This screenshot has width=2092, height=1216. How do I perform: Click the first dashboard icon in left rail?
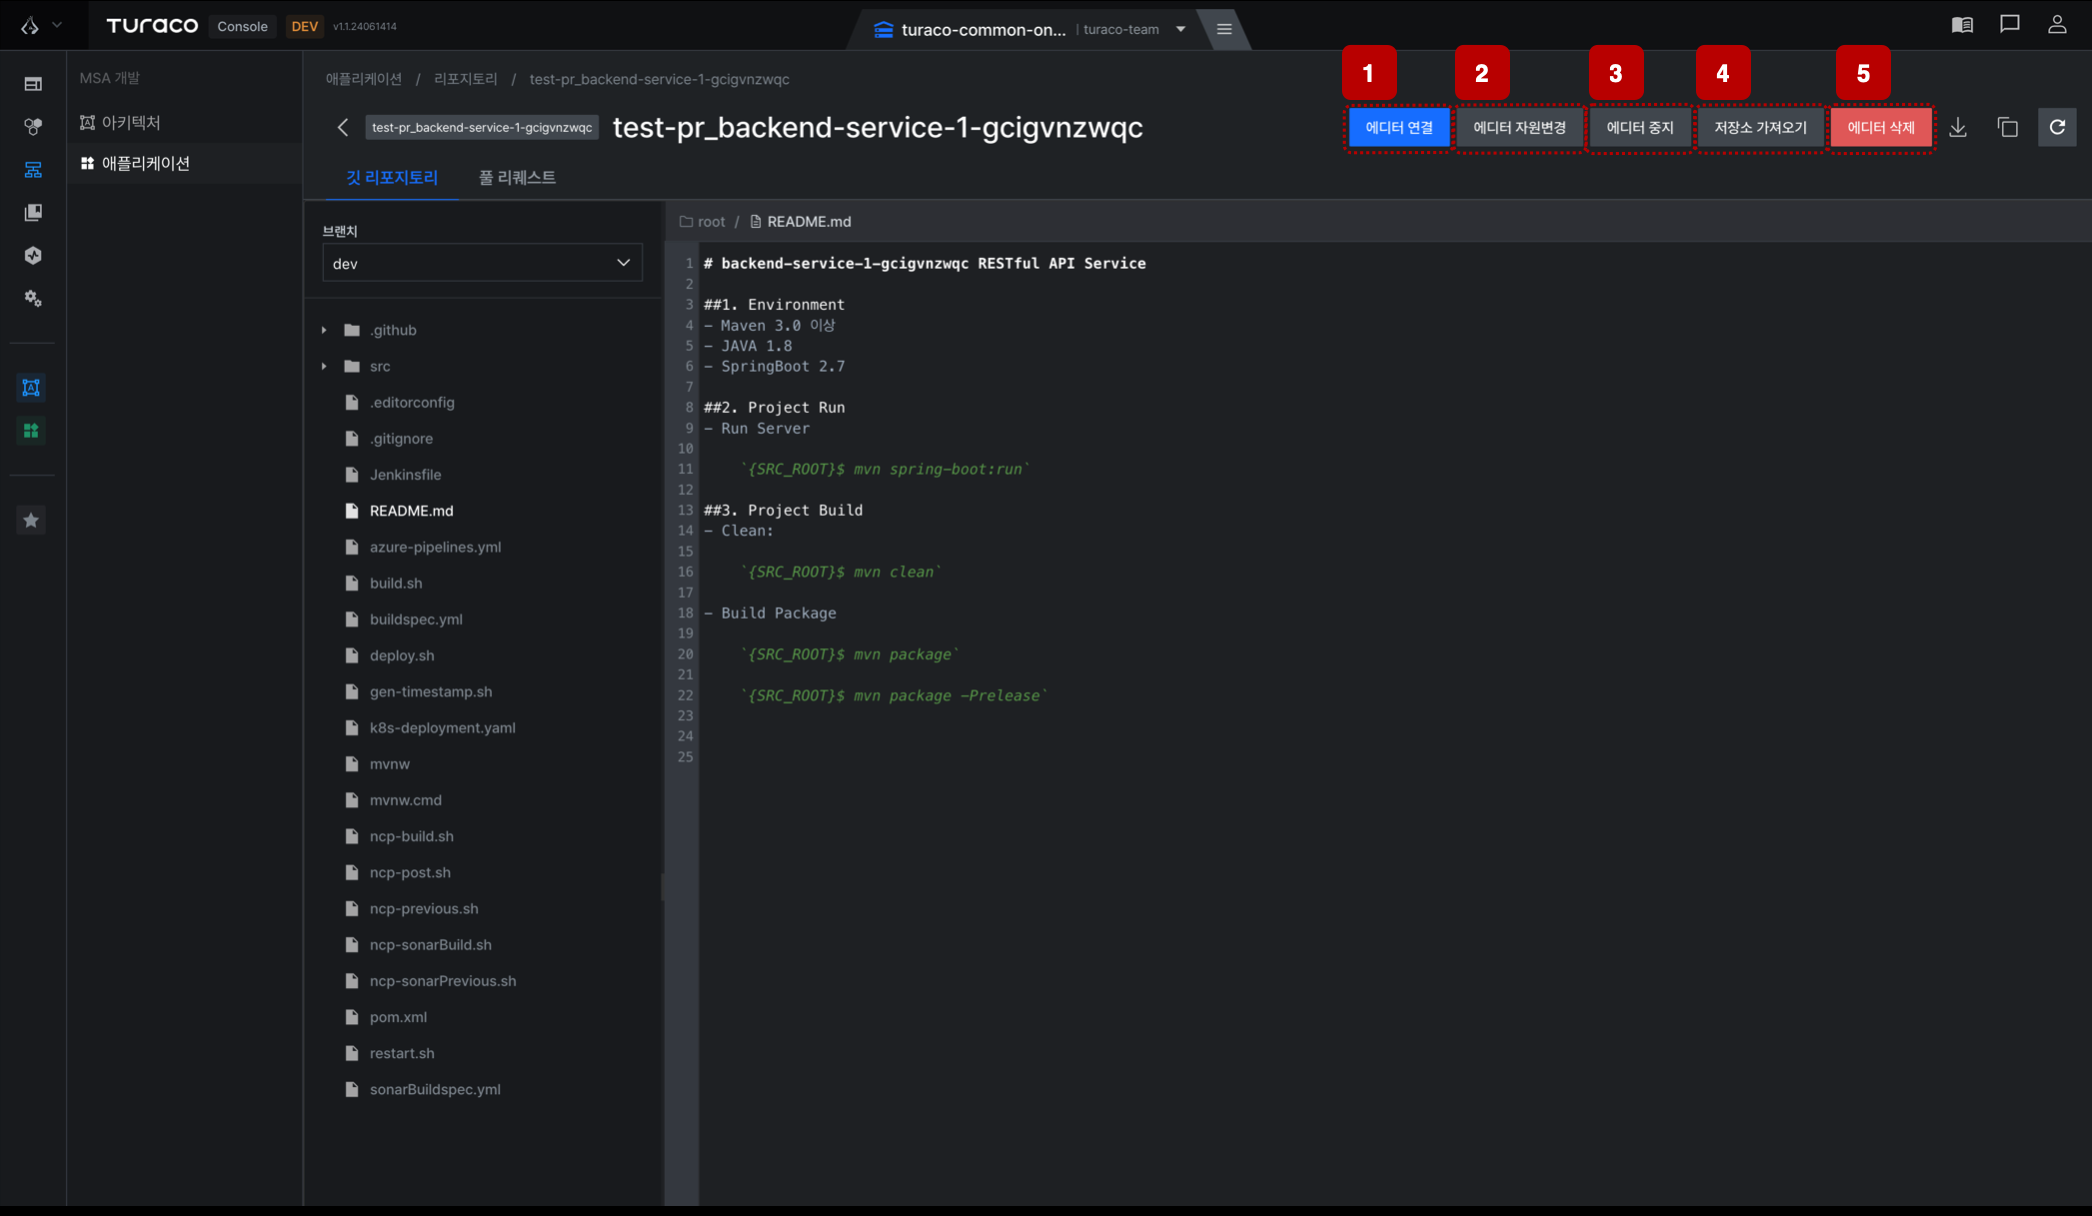33,84
